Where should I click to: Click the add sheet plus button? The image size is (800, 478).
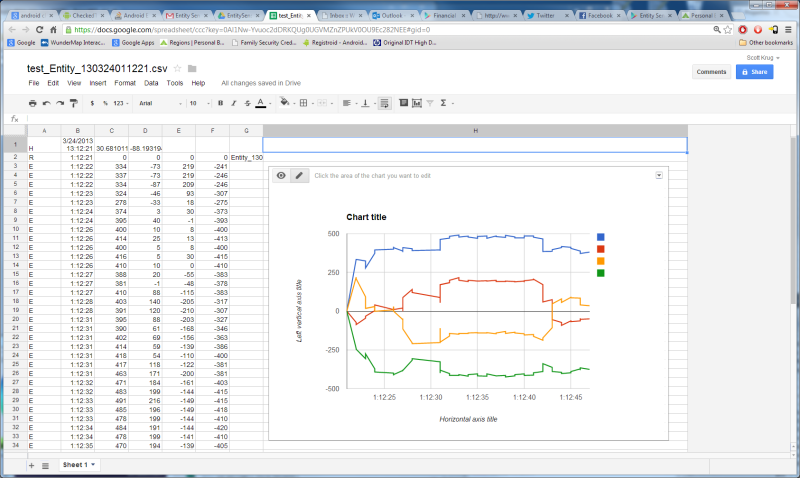pyautogui.click(x=32, y=465)
